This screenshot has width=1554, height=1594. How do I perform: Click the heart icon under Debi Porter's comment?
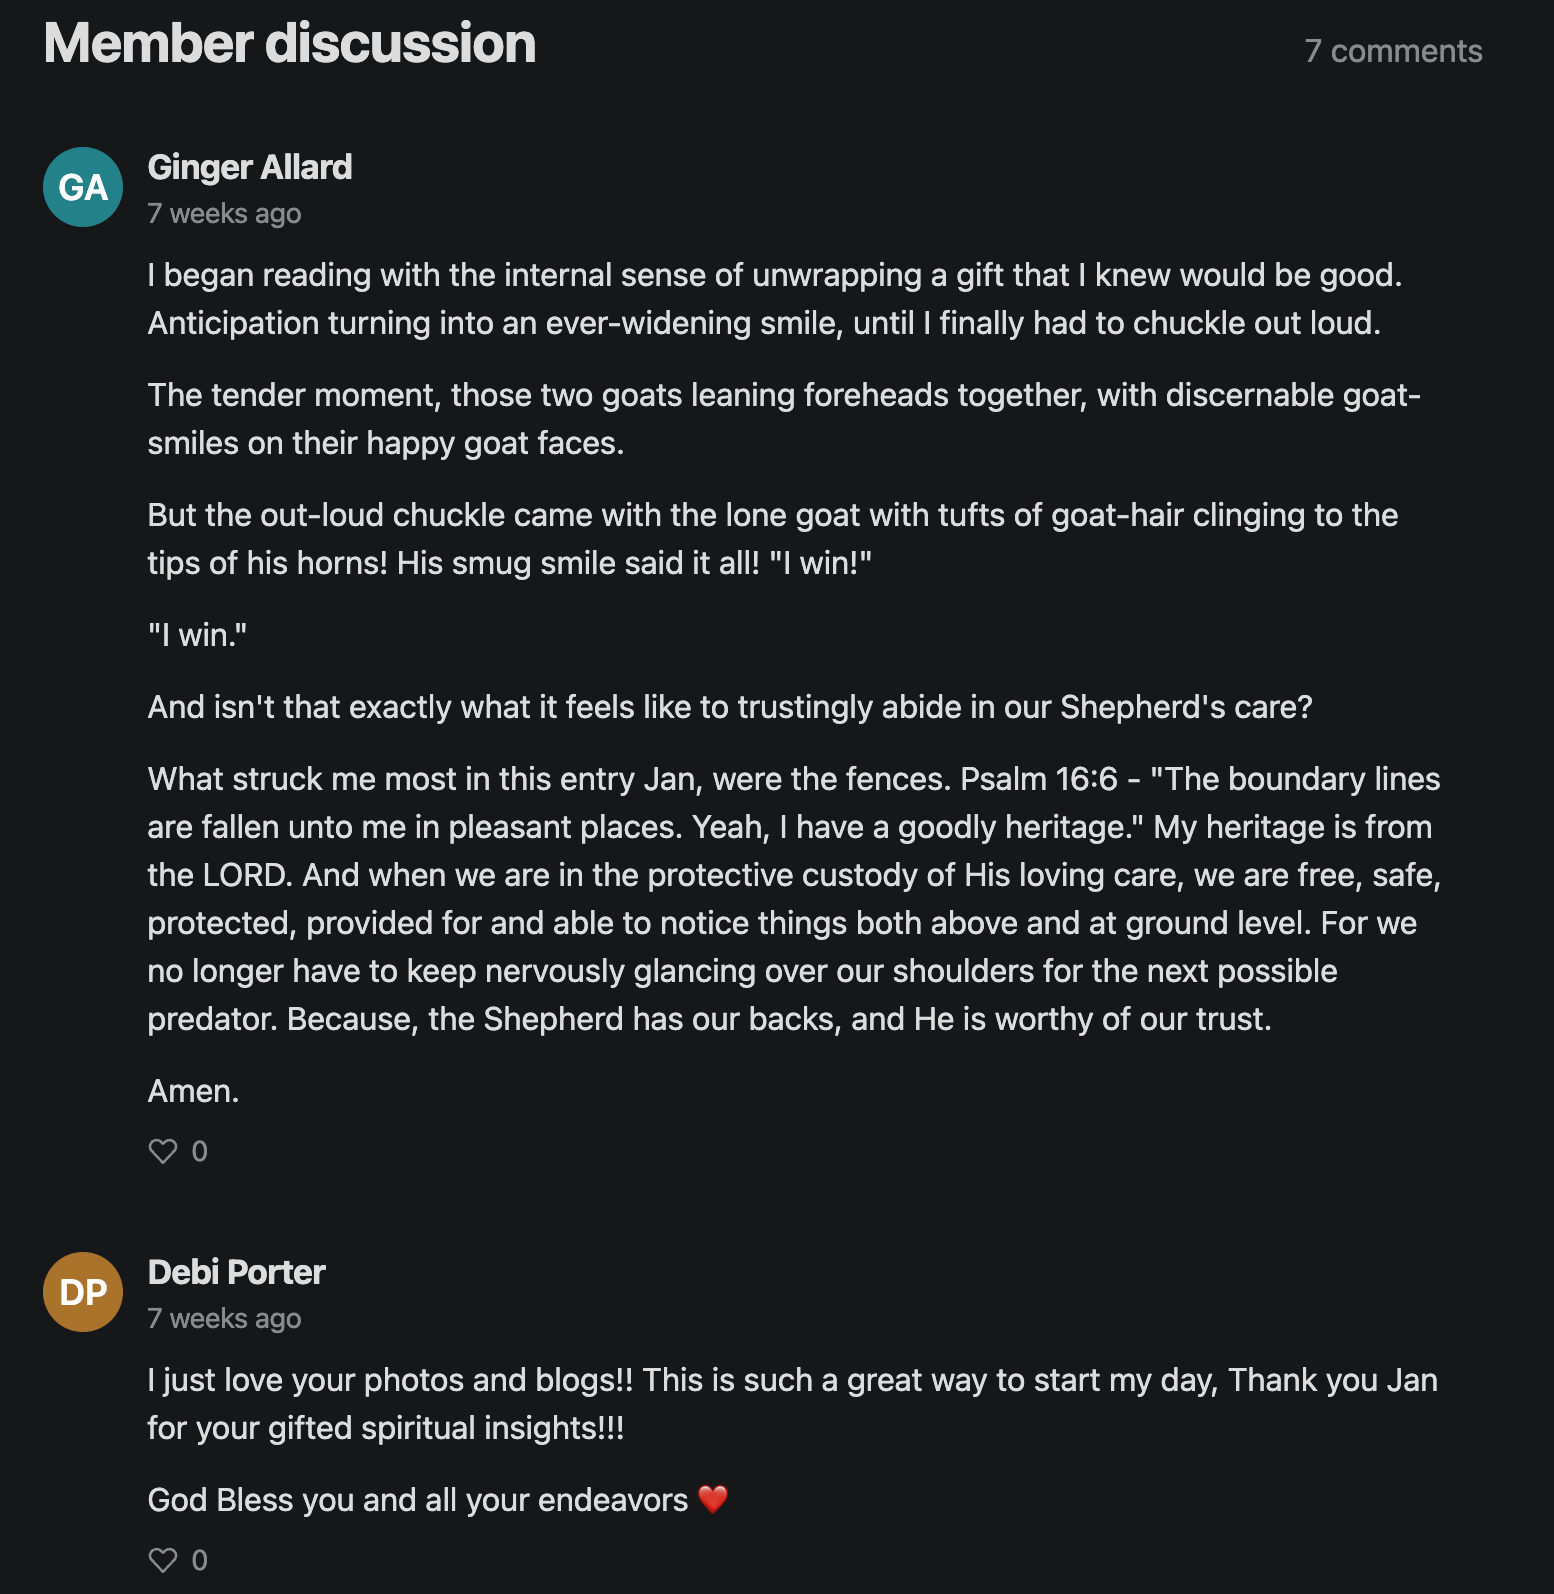point(163,1560)
